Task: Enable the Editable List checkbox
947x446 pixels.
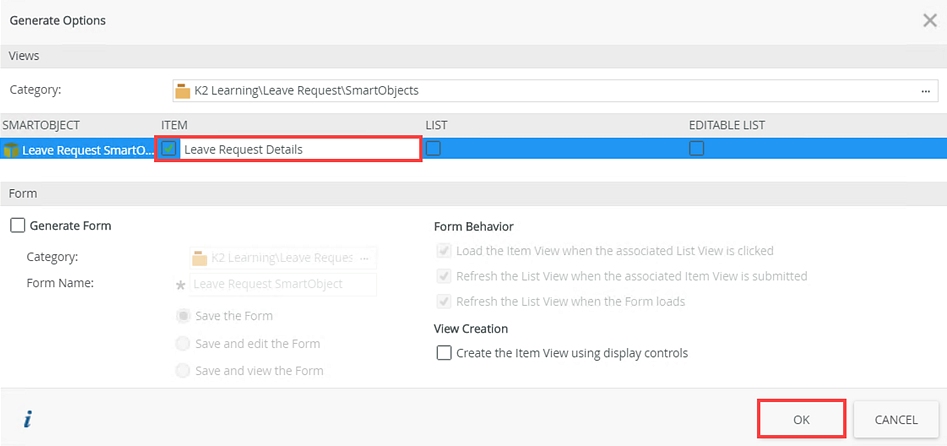Action: 696,149
